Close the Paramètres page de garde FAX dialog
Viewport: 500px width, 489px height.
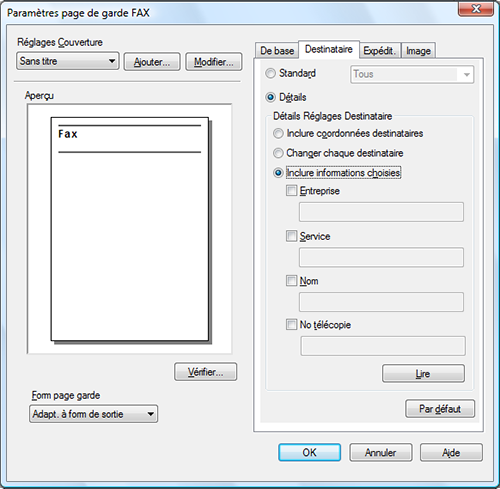476,9
